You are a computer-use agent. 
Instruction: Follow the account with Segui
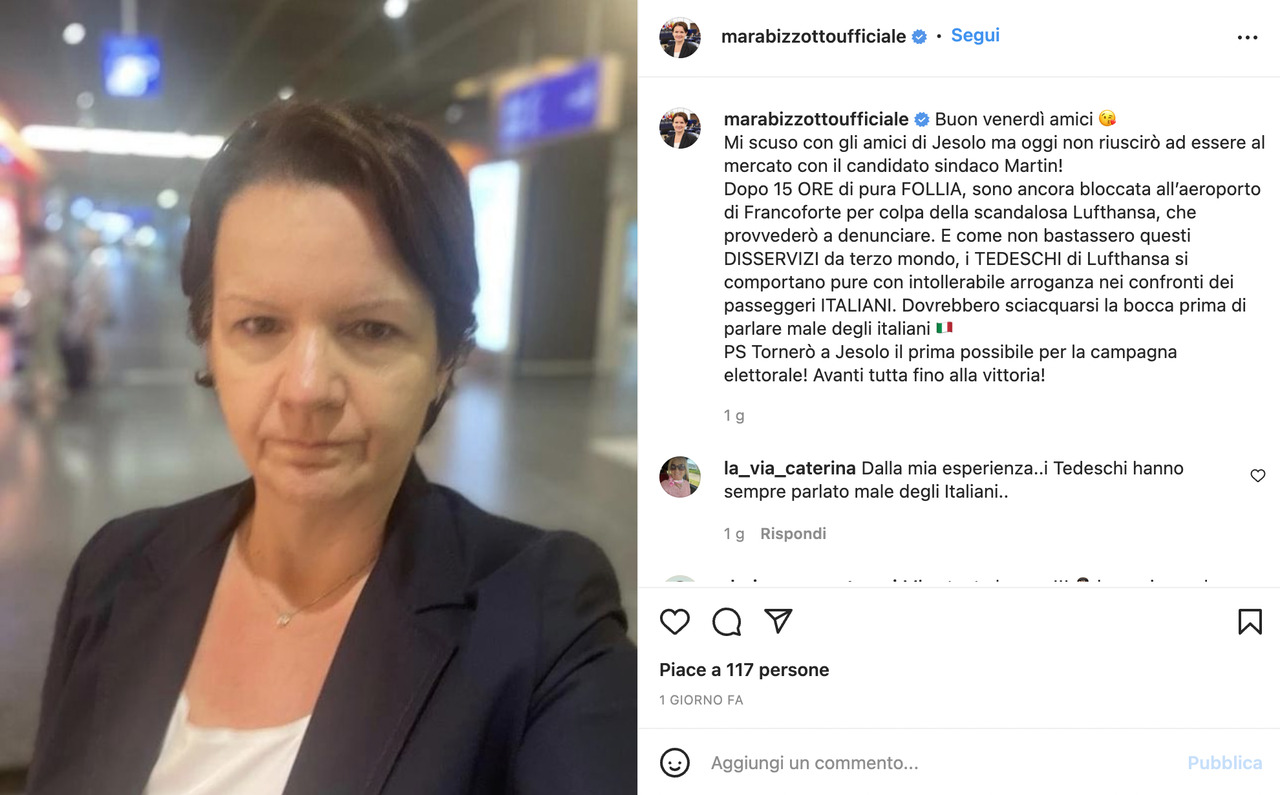[975, 36]
